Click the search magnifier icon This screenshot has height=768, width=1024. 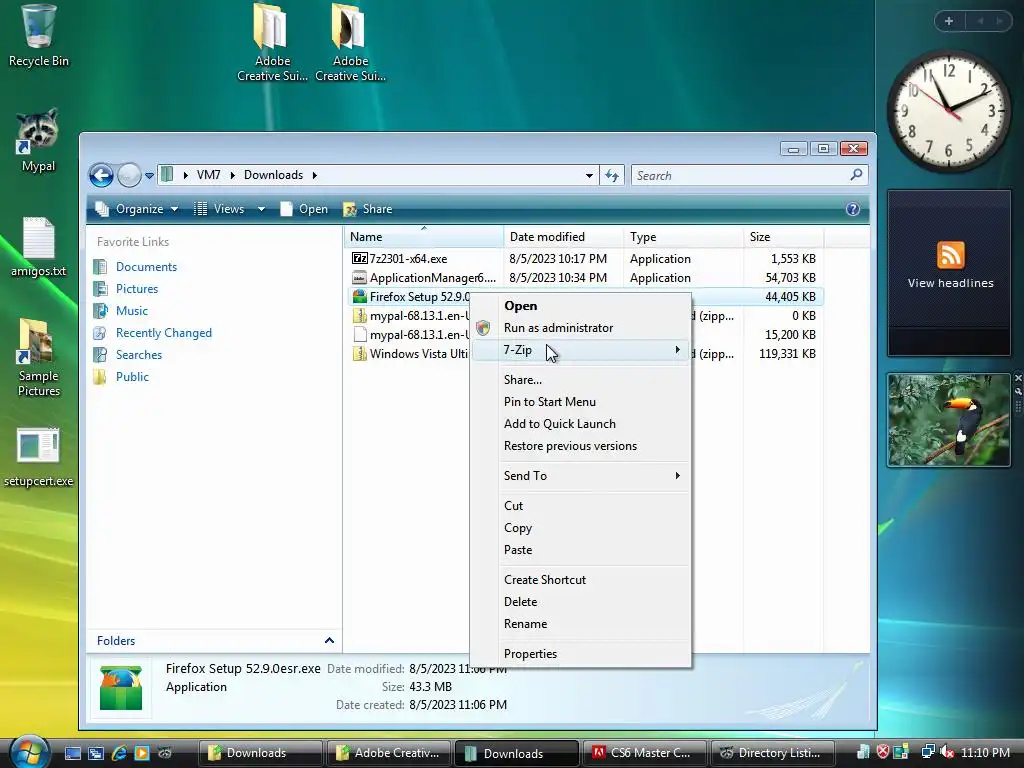(856, 174)
